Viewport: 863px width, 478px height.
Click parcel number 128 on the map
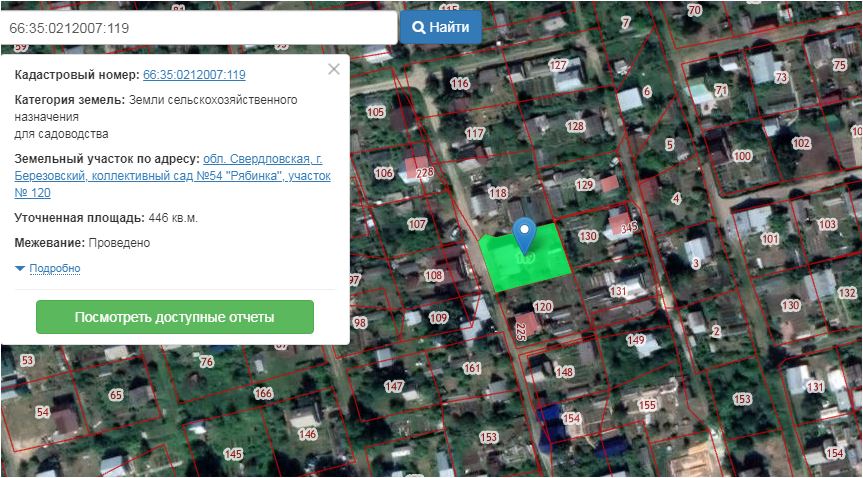(x=575, y=126)
